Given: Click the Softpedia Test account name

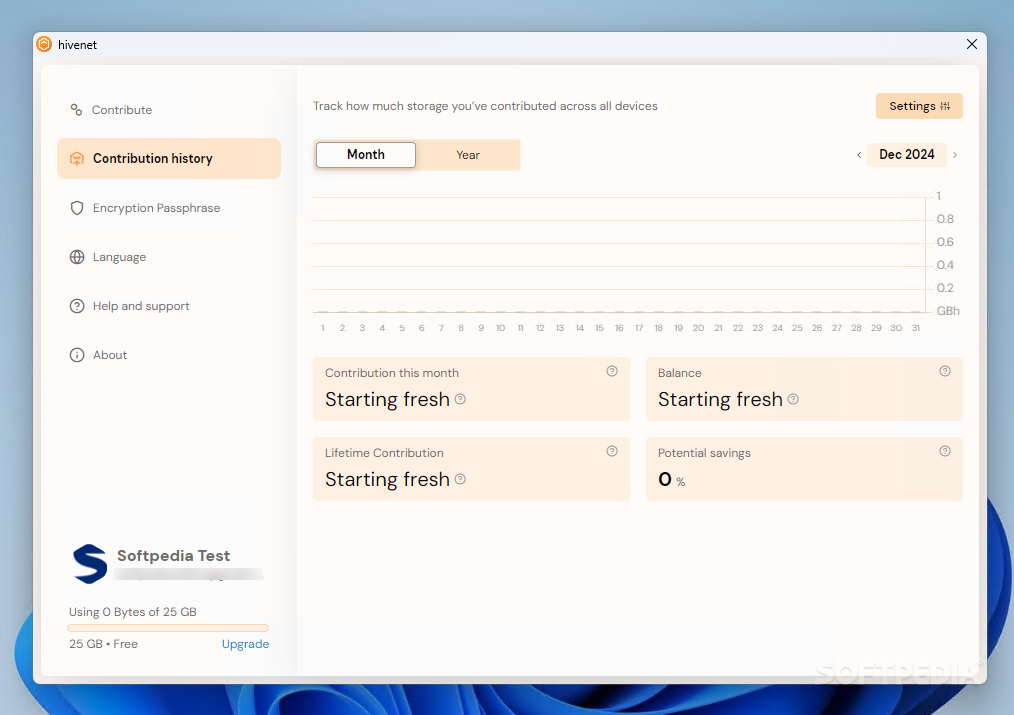Looking at the screenshot, I should point(173,556).
